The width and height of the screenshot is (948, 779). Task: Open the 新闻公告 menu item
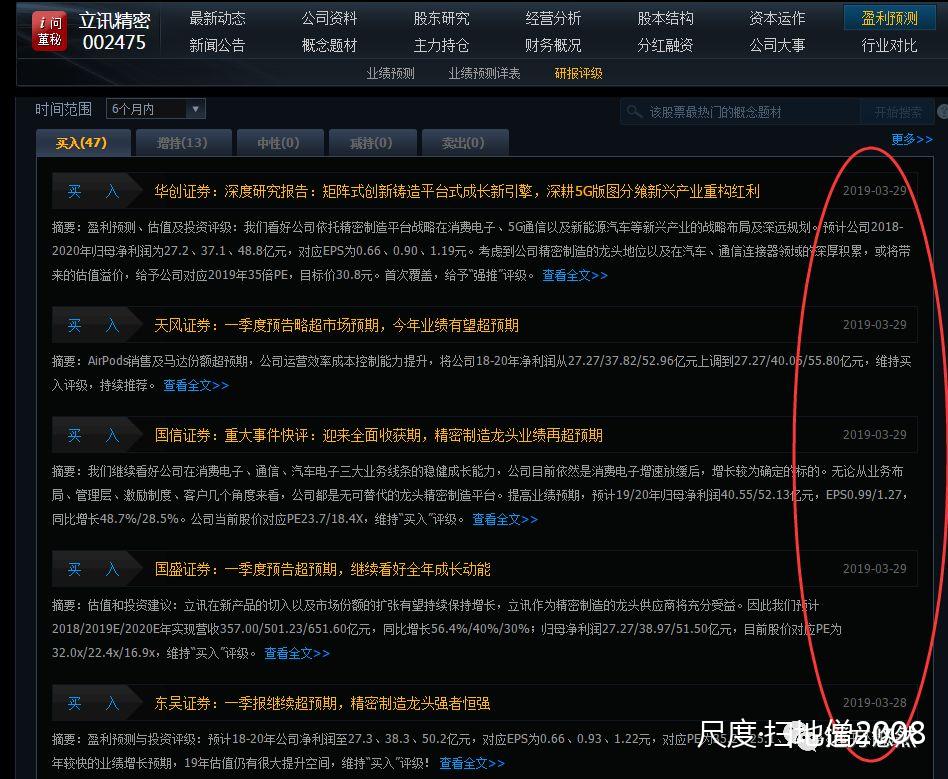pos(217,45)
